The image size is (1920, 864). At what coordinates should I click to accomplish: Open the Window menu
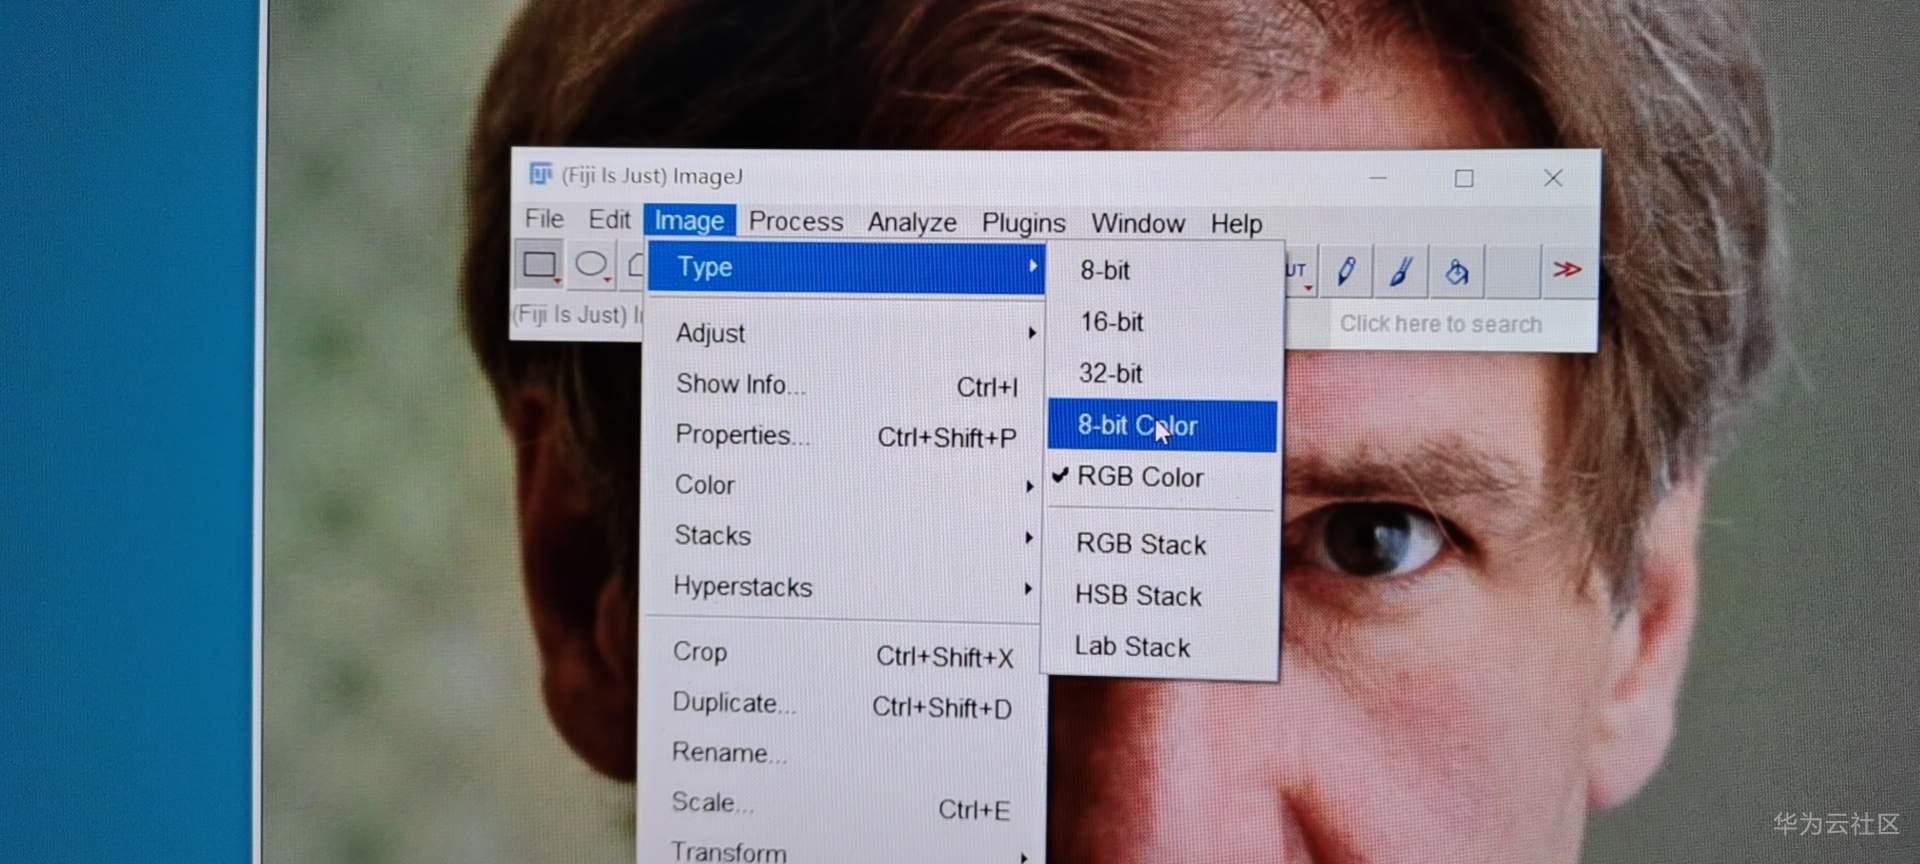click(1138, 223)
